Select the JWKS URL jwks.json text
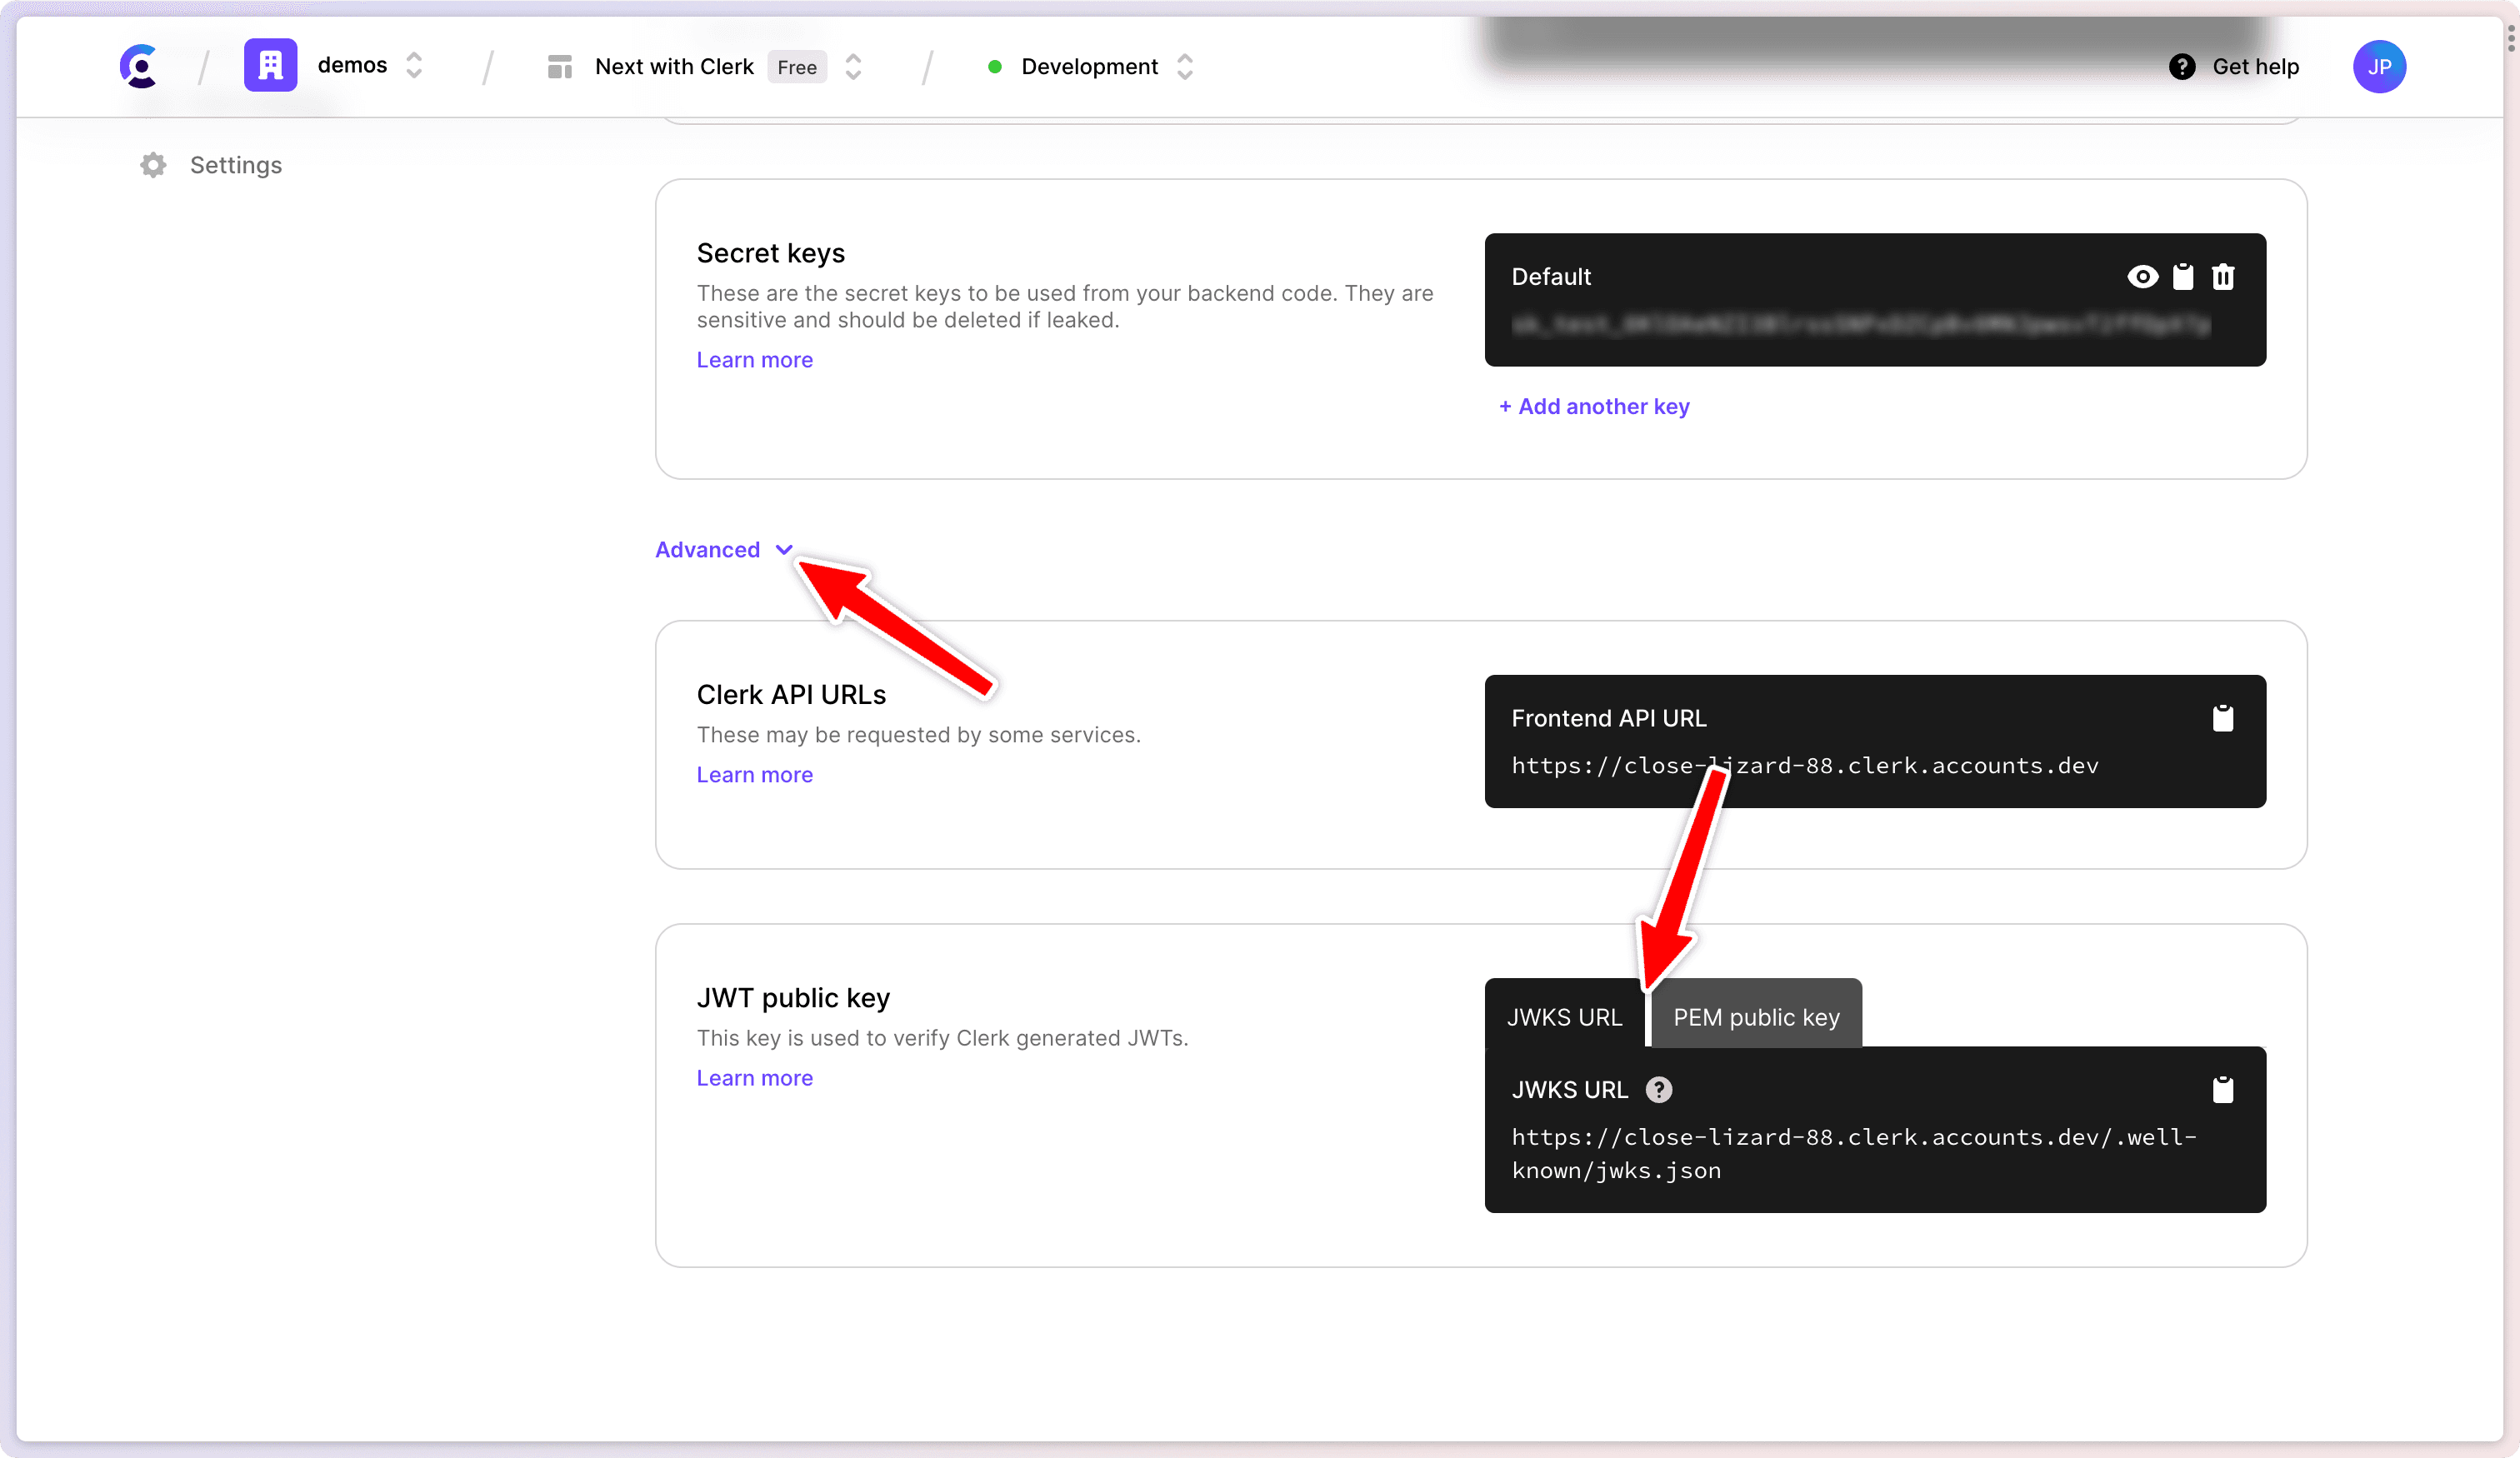The width and height of the screenshot is (2520, 1458). pos(1854,1154)
